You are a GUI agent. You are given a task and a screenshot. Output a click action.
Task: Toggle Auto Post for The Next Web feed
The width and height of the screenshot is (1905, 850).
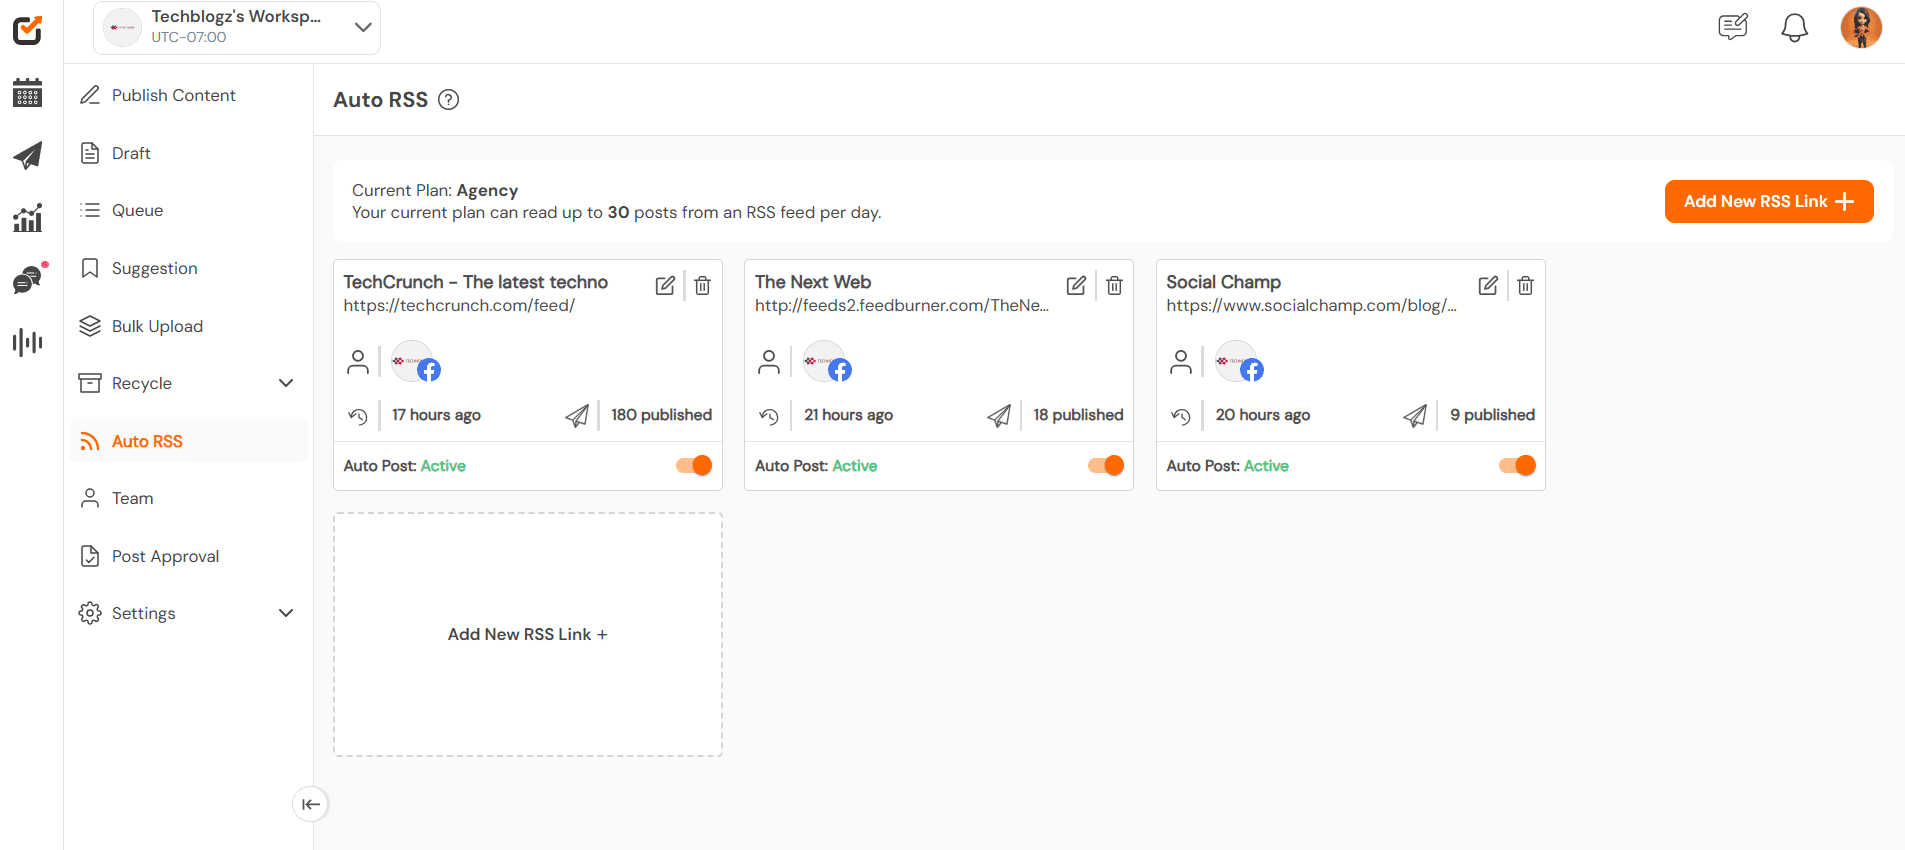[1106, 465]
